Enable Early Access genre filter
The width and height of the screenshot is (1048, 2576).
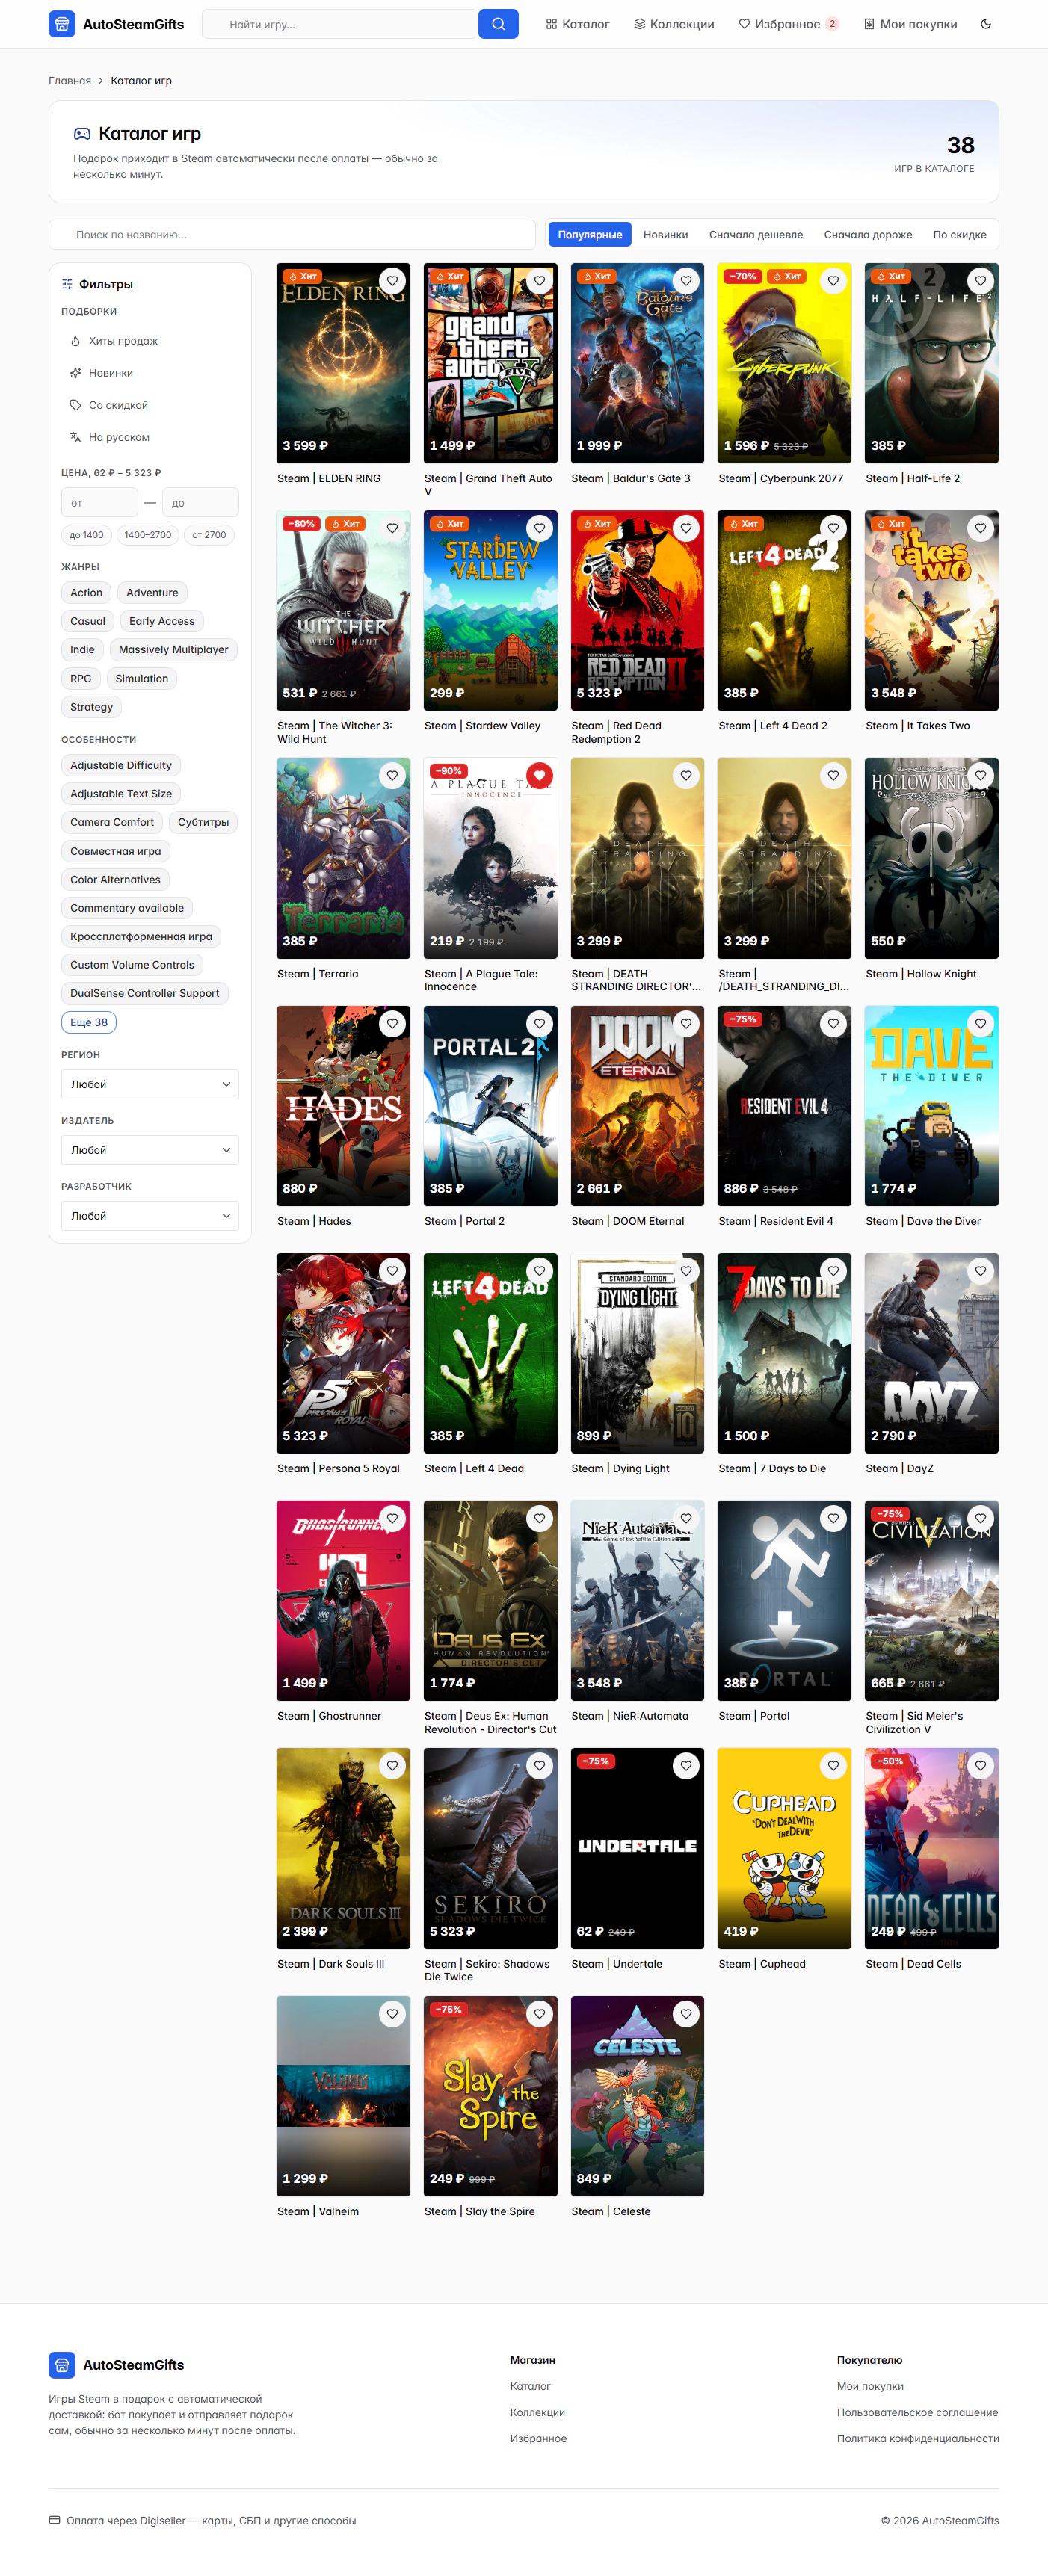pos(161,621)
